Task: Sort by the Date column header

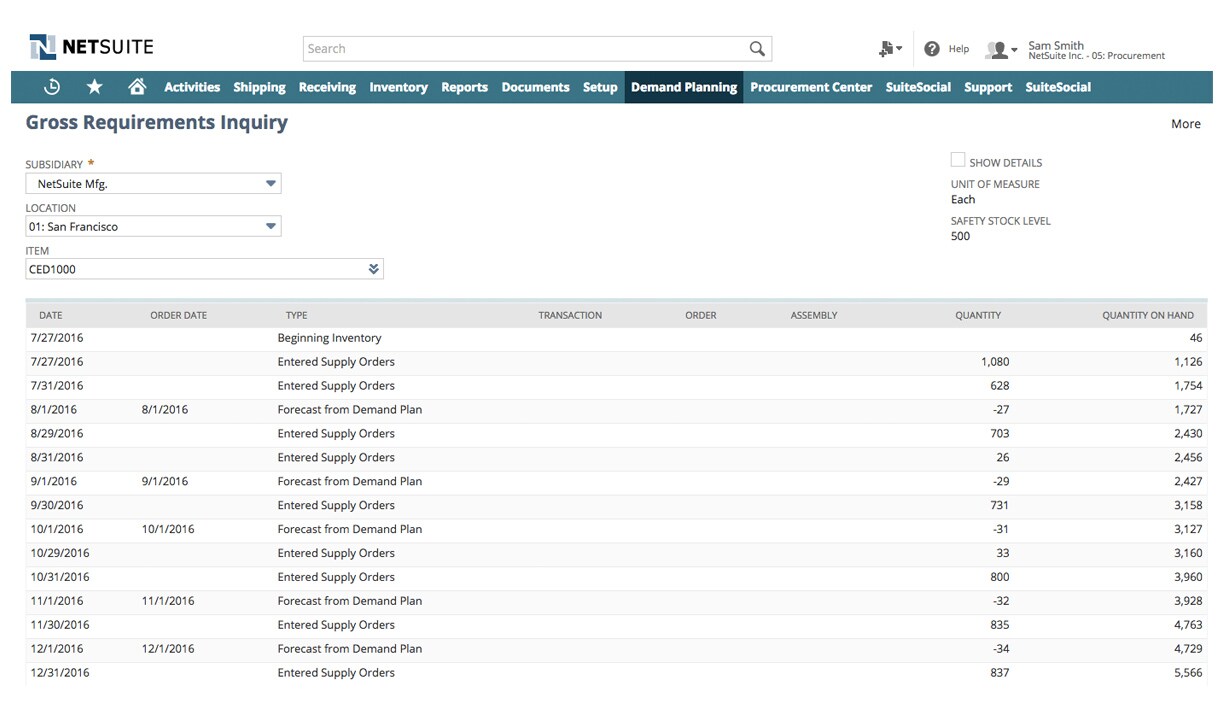Action: coord(50,315)
